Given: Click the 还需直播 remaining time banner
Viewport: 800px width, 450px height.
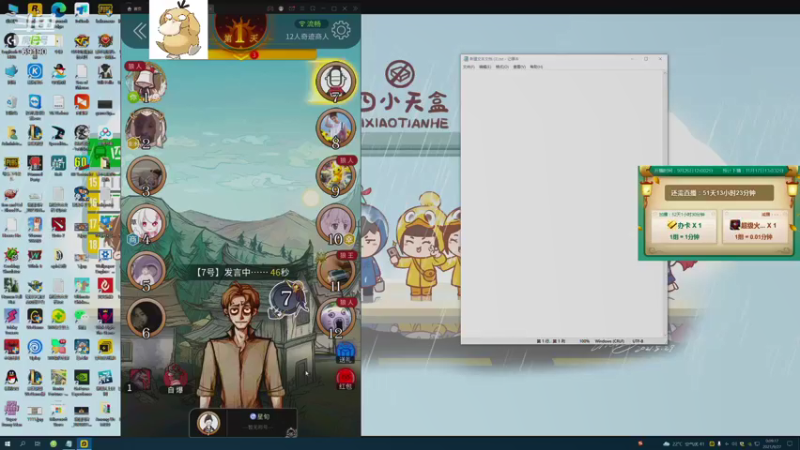Looking at the screenshot, I should 719,193.
